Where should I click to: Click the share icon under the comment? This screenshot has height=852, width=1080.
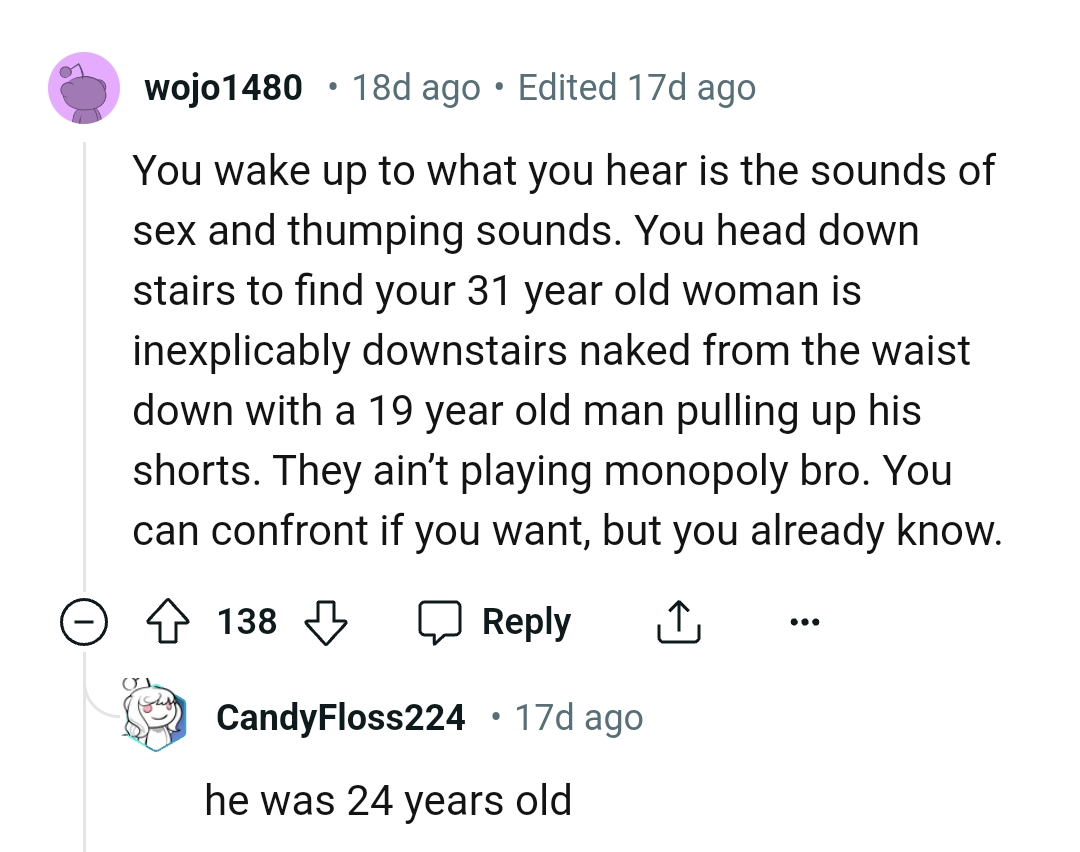pos(679,622)
